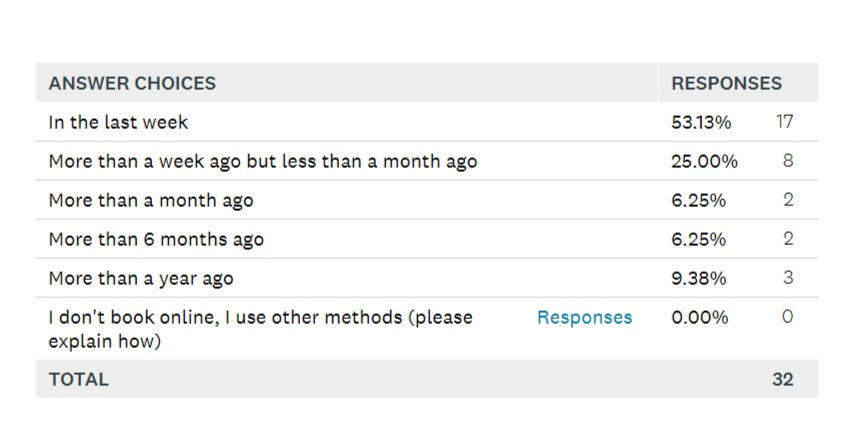The width and height of the screenshot is (855, 431).
Task: Click the 53.13% percentage value
Action: point(701,122)
